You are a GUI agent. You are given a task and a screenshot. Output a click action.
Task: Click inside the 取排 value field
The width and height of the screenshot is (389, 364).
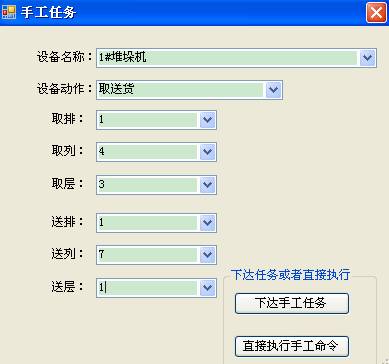pos(148,120)
